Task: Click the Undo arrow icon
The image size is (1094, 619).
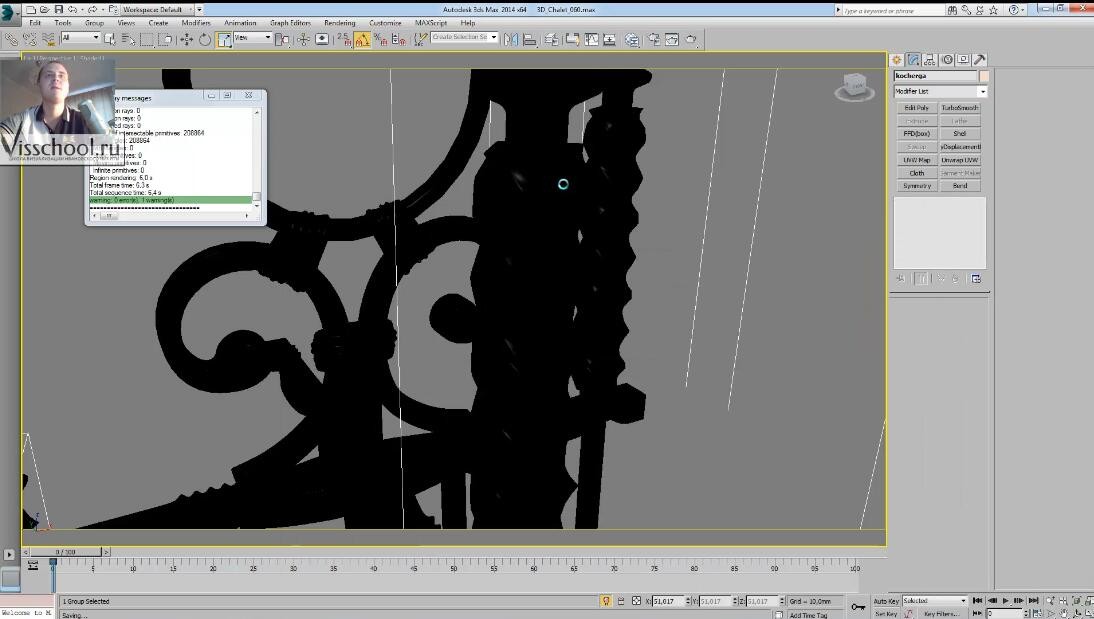Action: 72,10
